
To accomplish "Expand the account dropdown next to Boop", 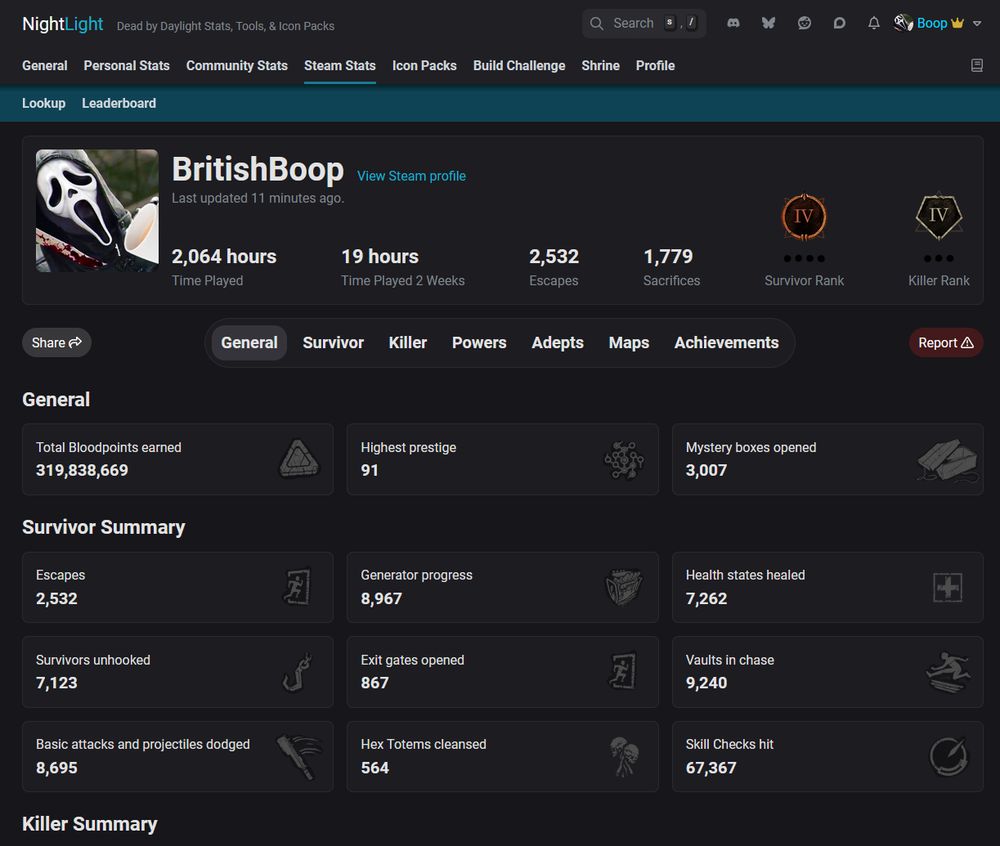I will point(975,23).
